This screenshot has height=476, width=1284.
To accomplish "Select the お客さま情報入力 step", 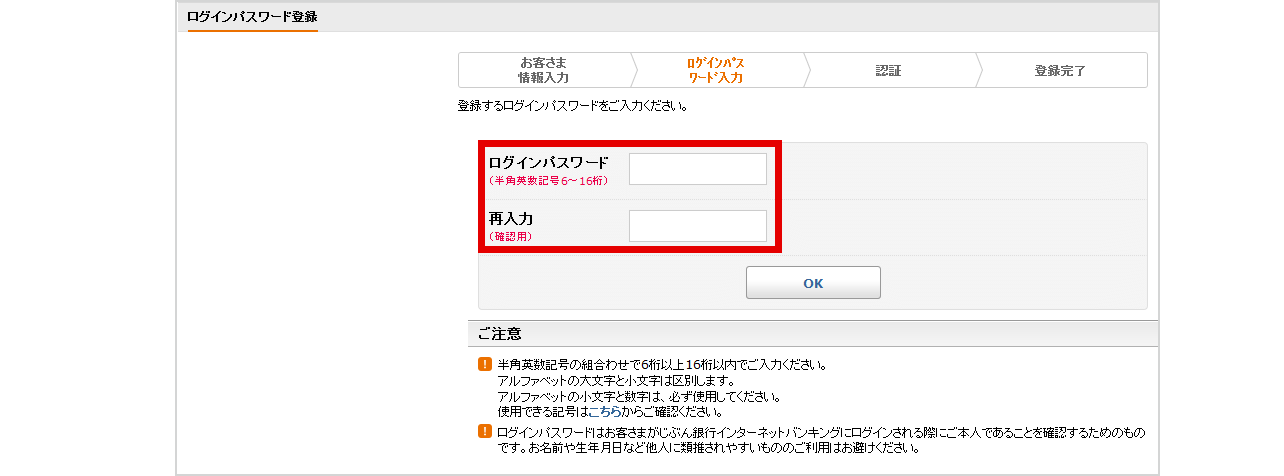I will pos(544,70).
